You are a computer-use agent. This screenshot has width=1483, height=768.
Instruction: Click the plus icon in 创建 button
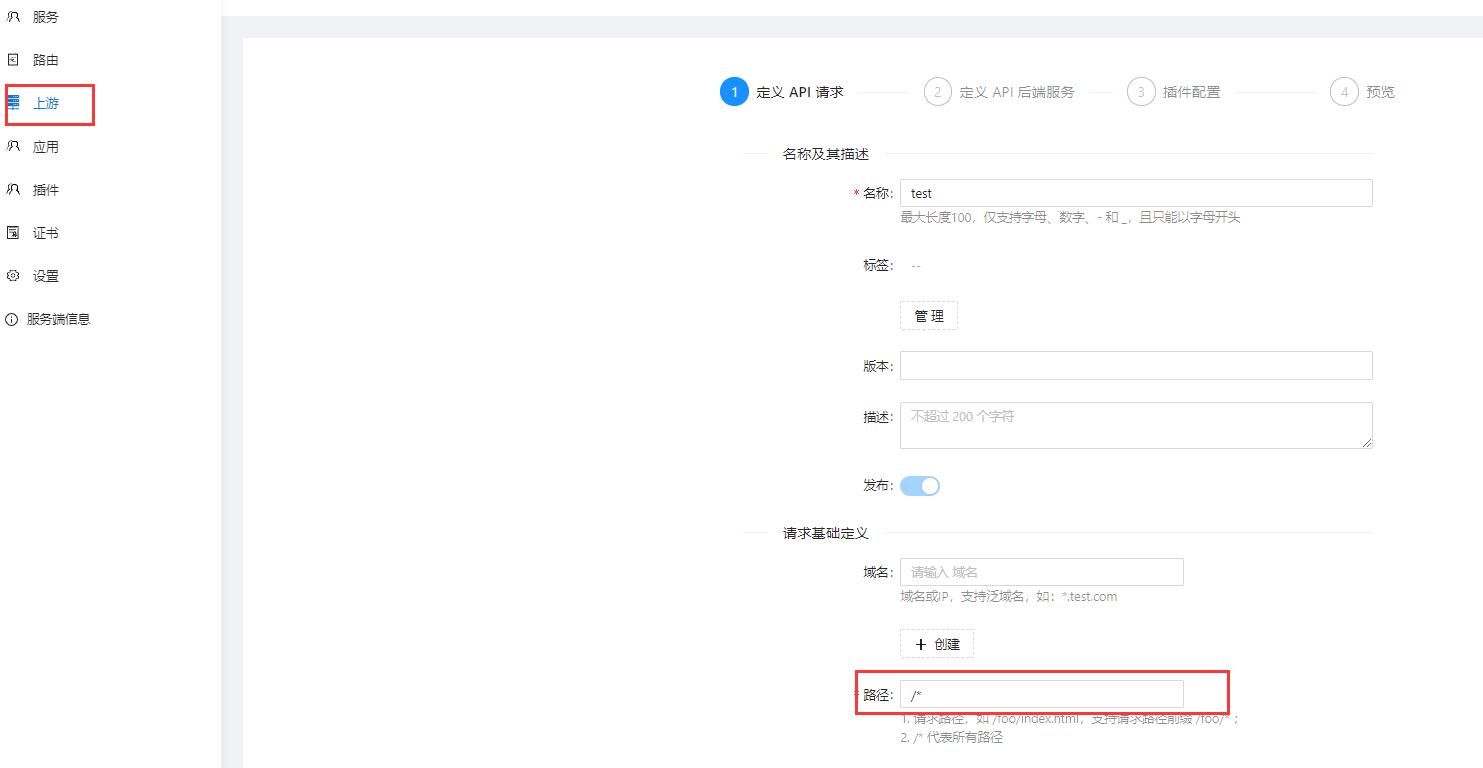click(921, 644)
